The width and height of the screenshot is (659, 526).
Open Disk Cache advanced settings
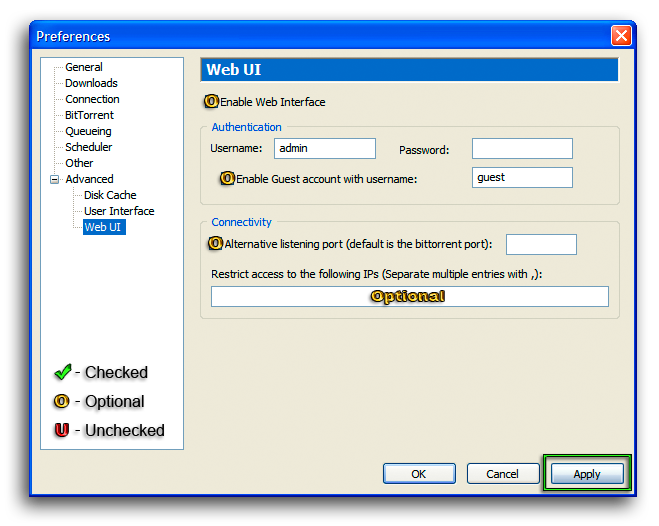(x=110, y=195)
